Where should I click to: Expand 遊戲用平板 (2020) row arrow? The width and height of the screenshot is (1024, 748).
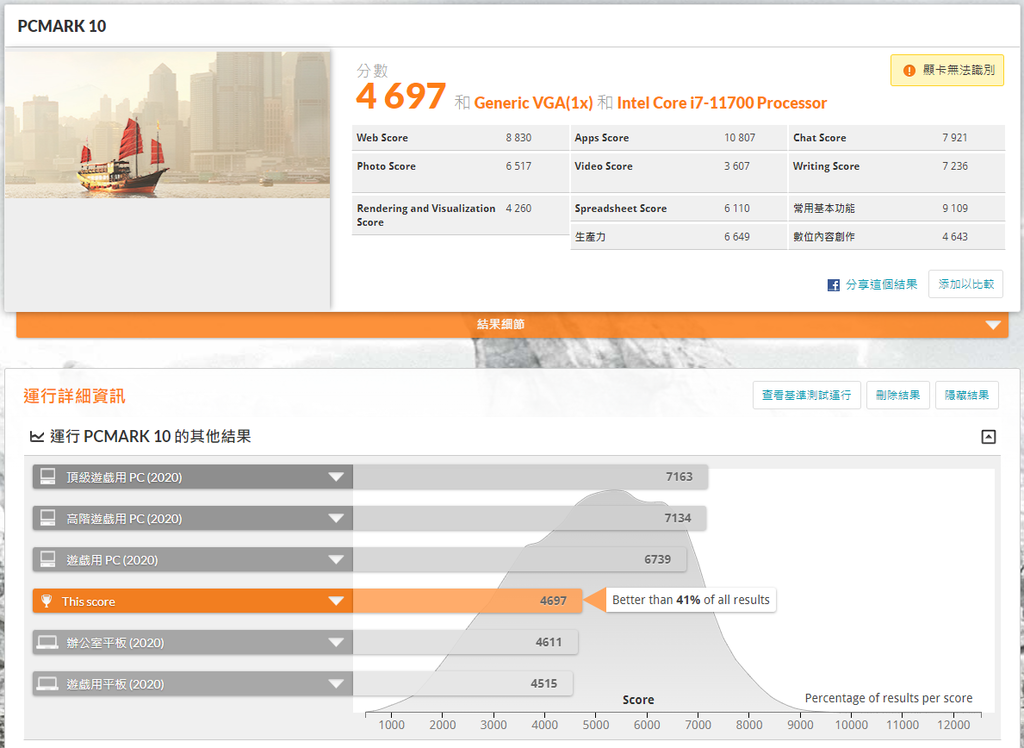(x=336, y=684)
